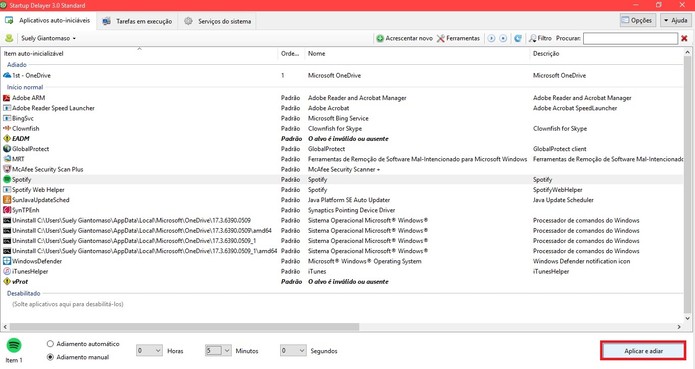Click Synaptics Pointing Device Driver cell
Screen dimensions: 695x369
click(351, 210)
